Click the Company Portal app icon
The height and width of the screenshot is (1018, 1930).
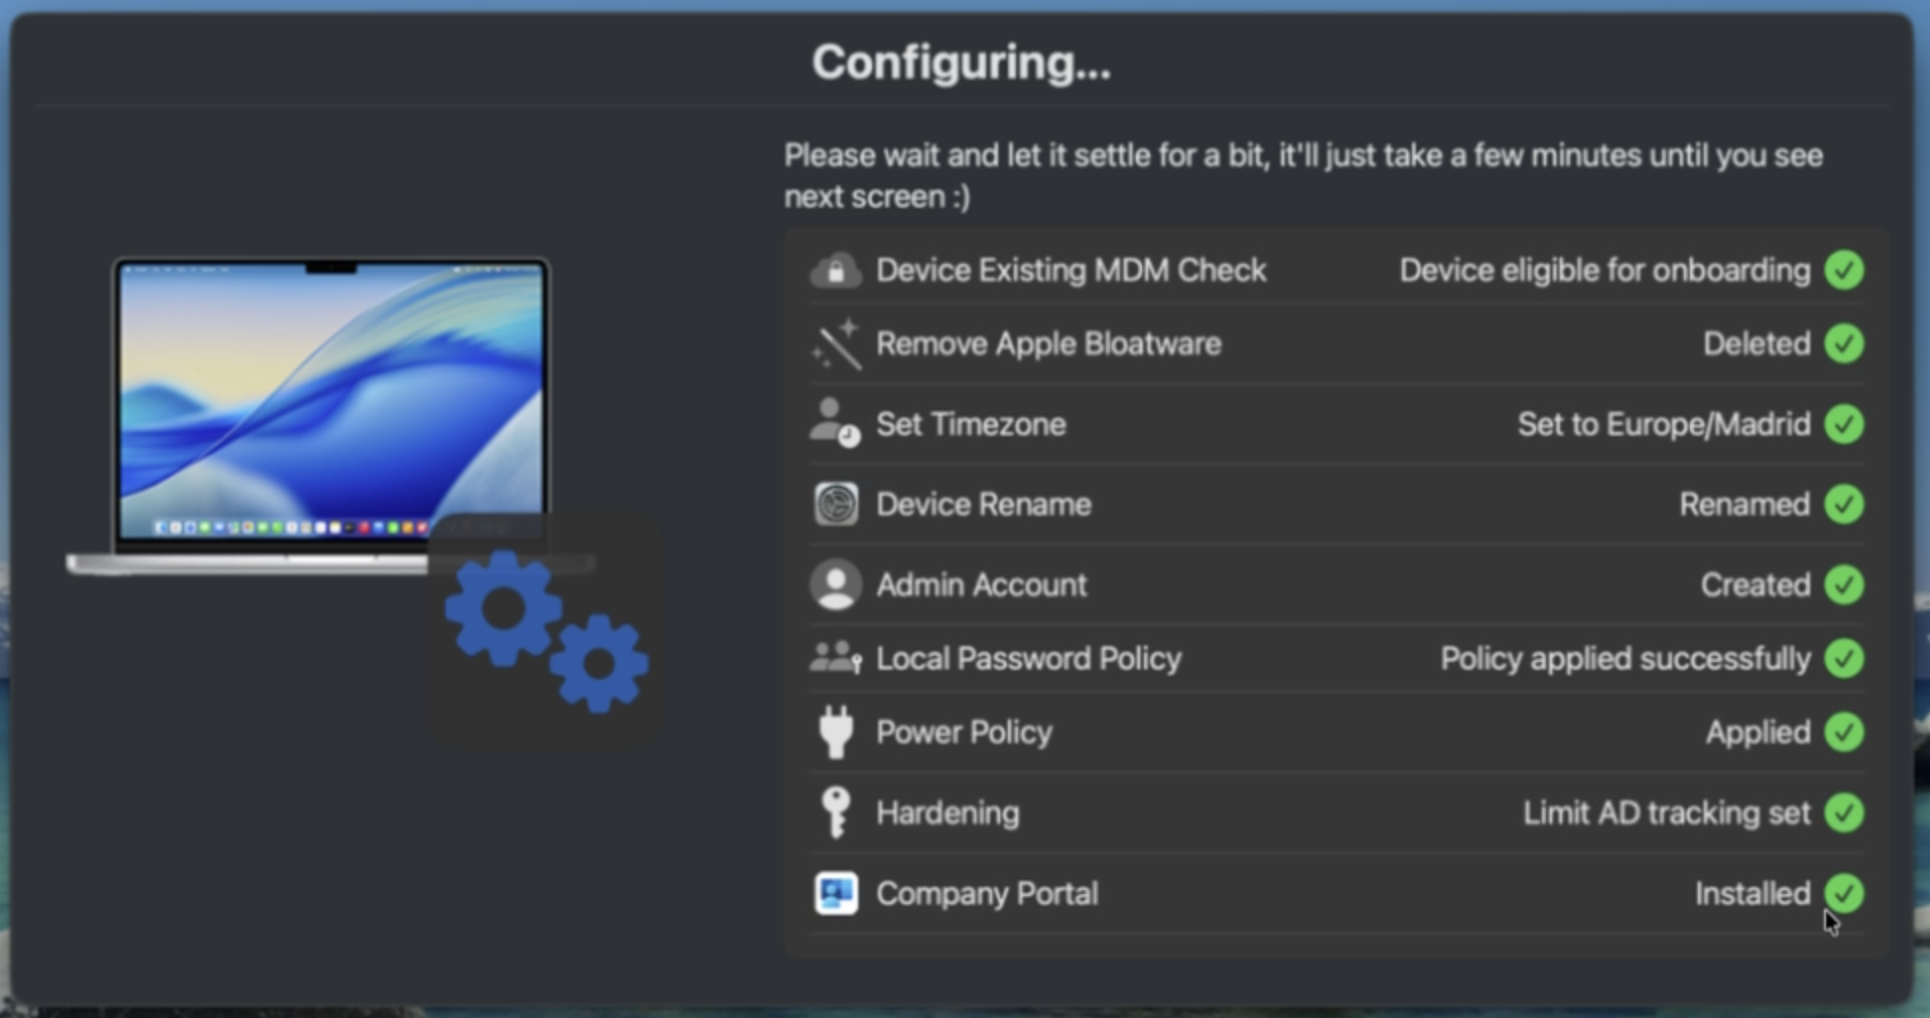point(836,894)
